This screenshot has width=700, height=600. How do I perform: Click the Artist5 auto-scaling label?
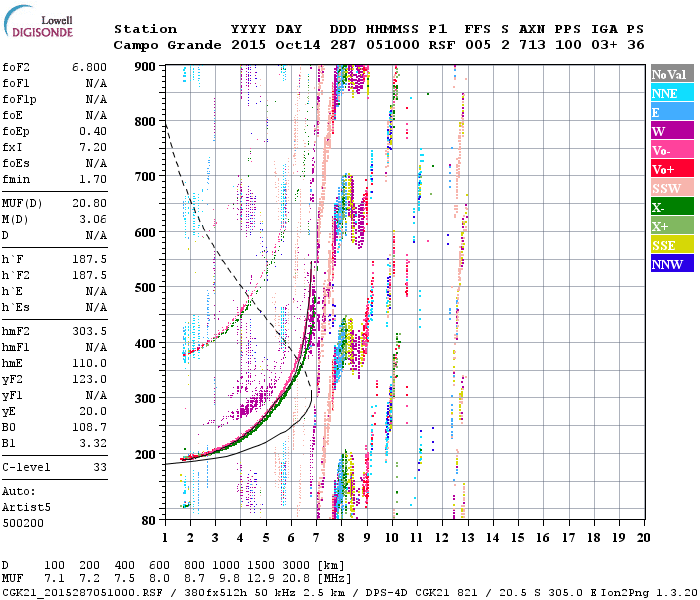click(x=26, y=508)
